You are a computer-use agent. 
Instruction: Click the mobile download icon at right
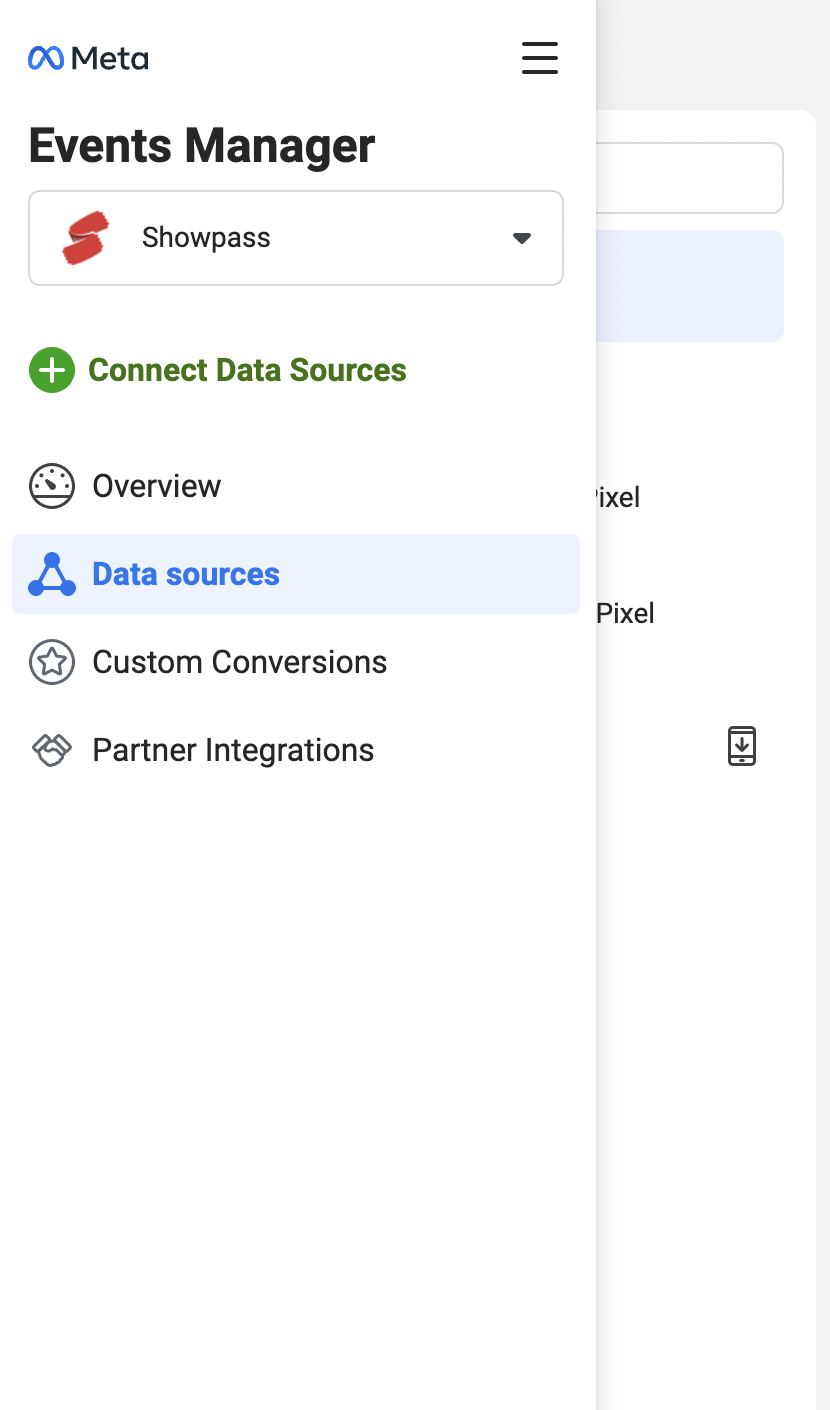pyautogui.click(x=741, y=746)
